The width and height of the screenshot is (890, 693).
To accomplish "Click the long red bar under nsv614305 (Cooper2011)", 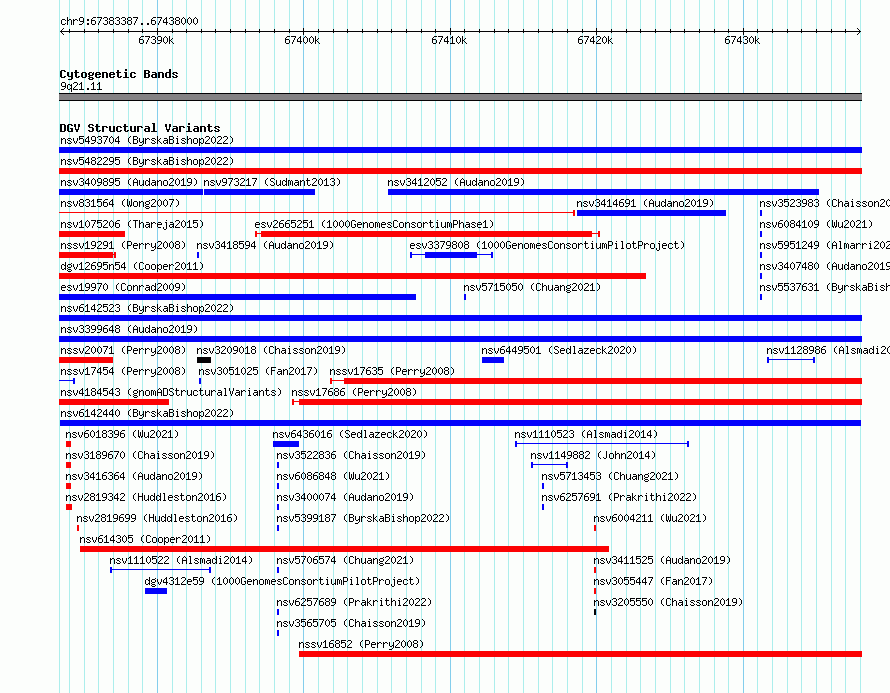I will coord(345,549).
